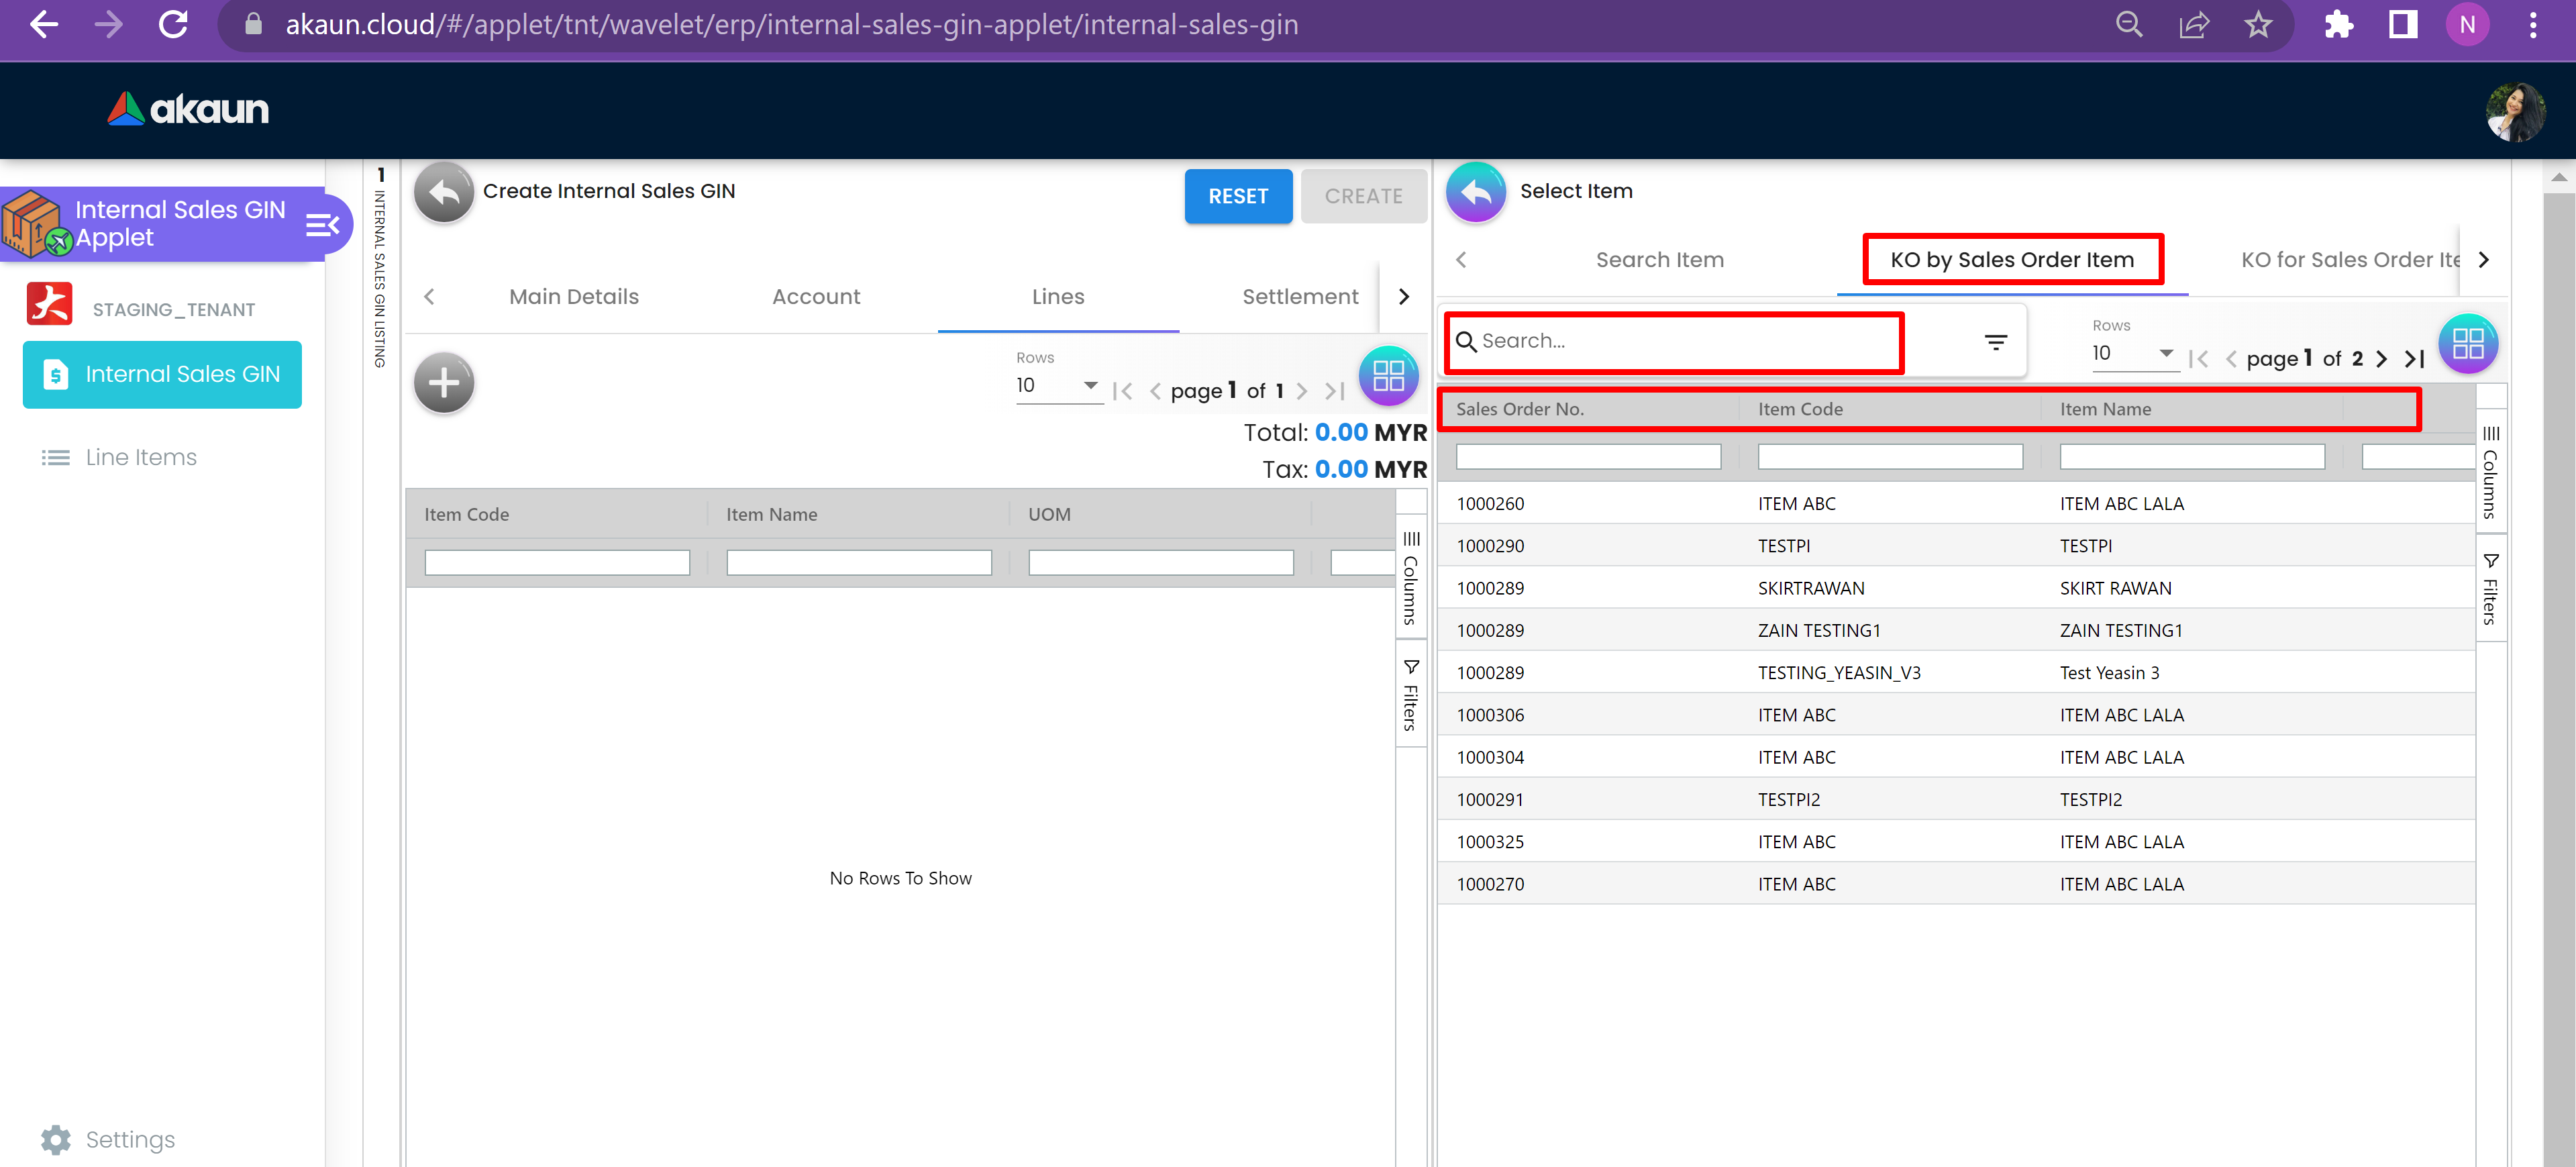Collapse the Internal Sales GIN Applet sidebar menu

(321, 225)
